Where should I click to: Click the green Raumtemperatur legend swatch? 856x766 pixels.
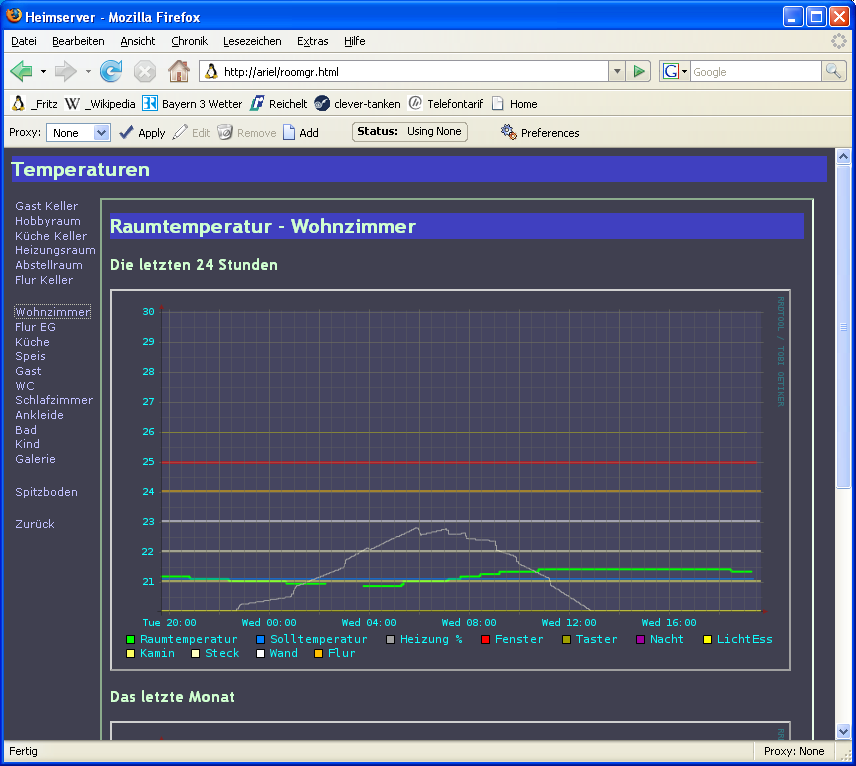click(x=131, y=639)
